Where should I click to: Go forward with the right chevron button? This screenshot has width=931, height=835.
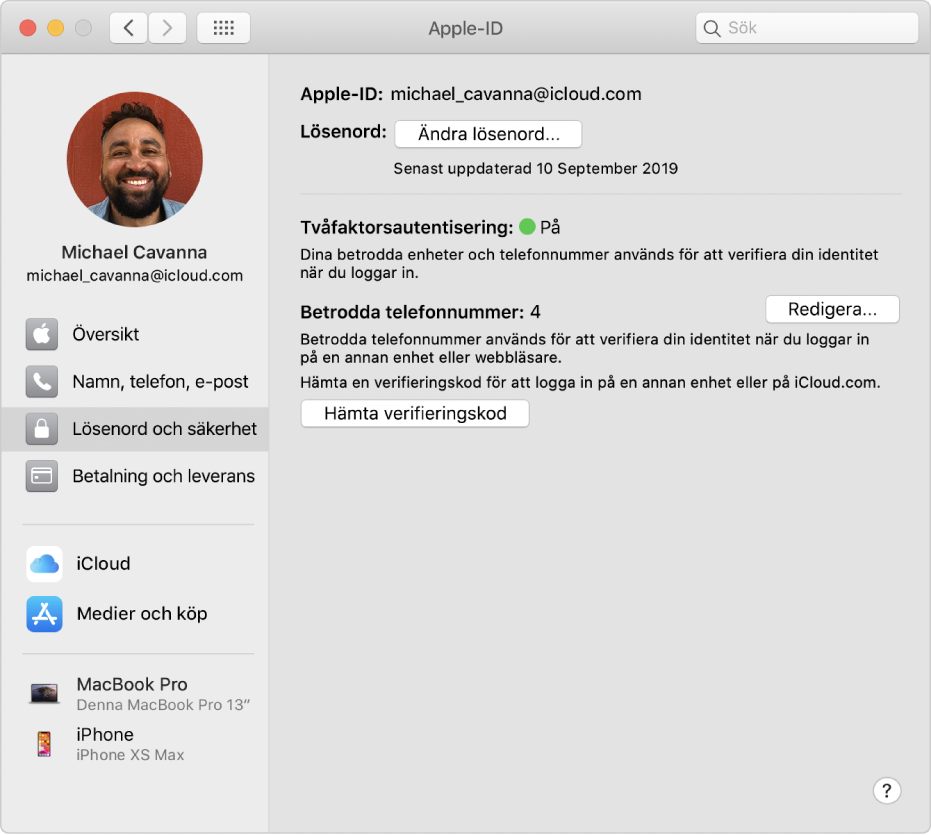point(167,28)
